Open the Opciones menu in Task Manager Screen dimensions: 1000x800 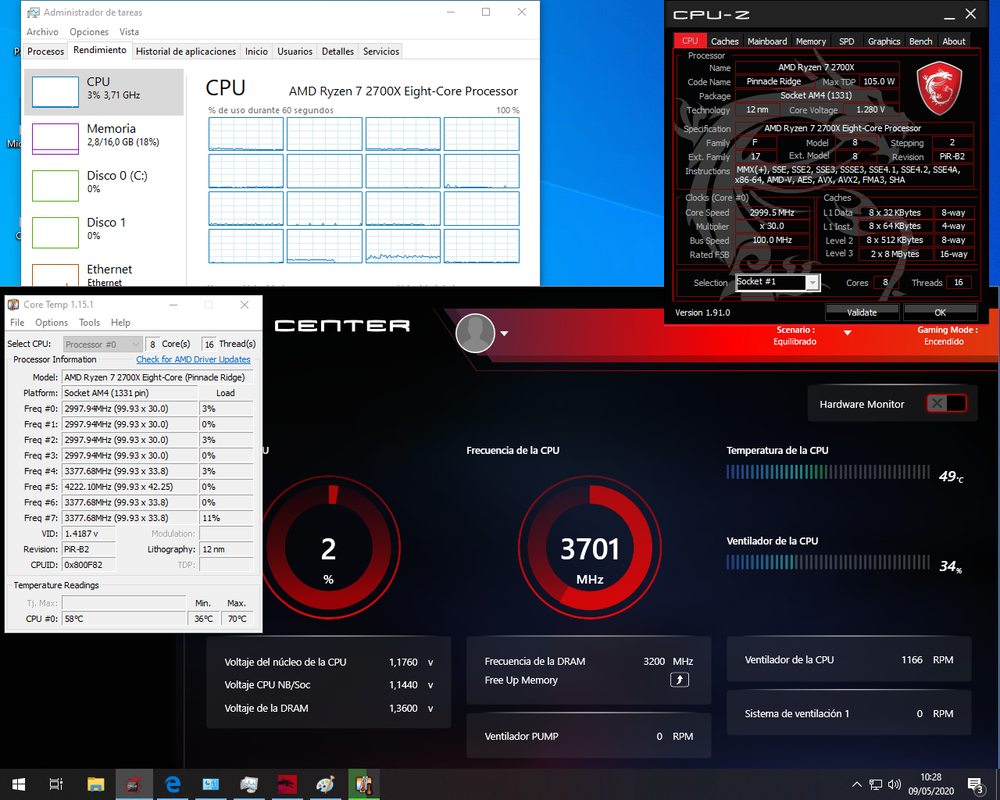coord(89,32)
